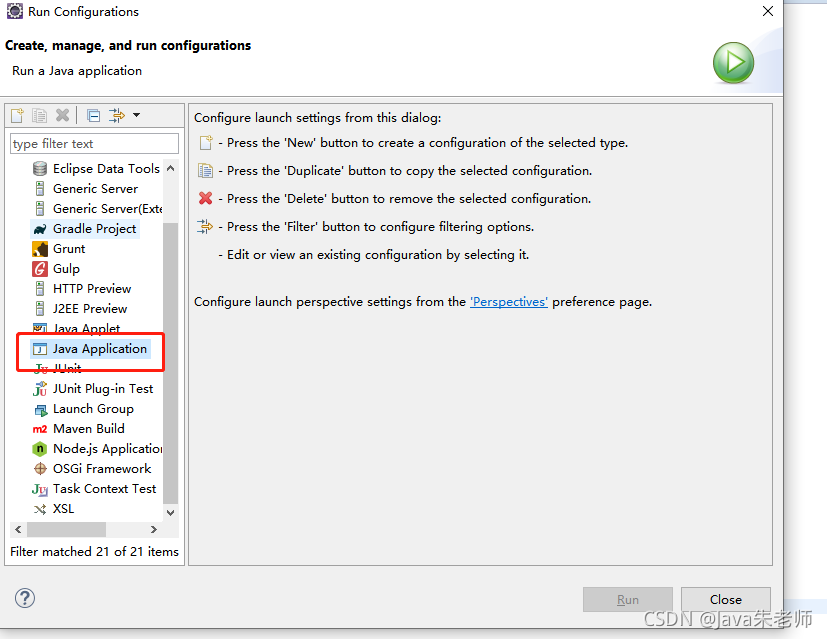Select the JUnit Plug-in Test icon

tap(40, 389)
